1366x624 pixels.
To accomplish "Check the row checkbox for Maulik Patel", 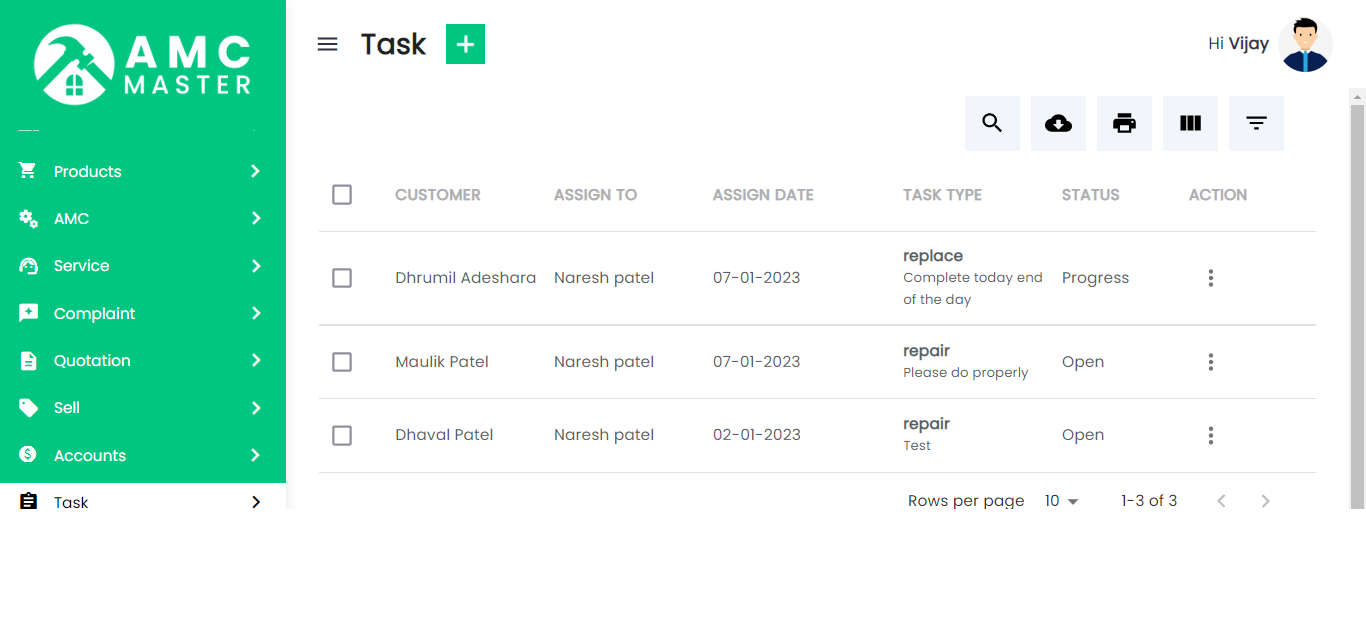I will coord(342,362).
